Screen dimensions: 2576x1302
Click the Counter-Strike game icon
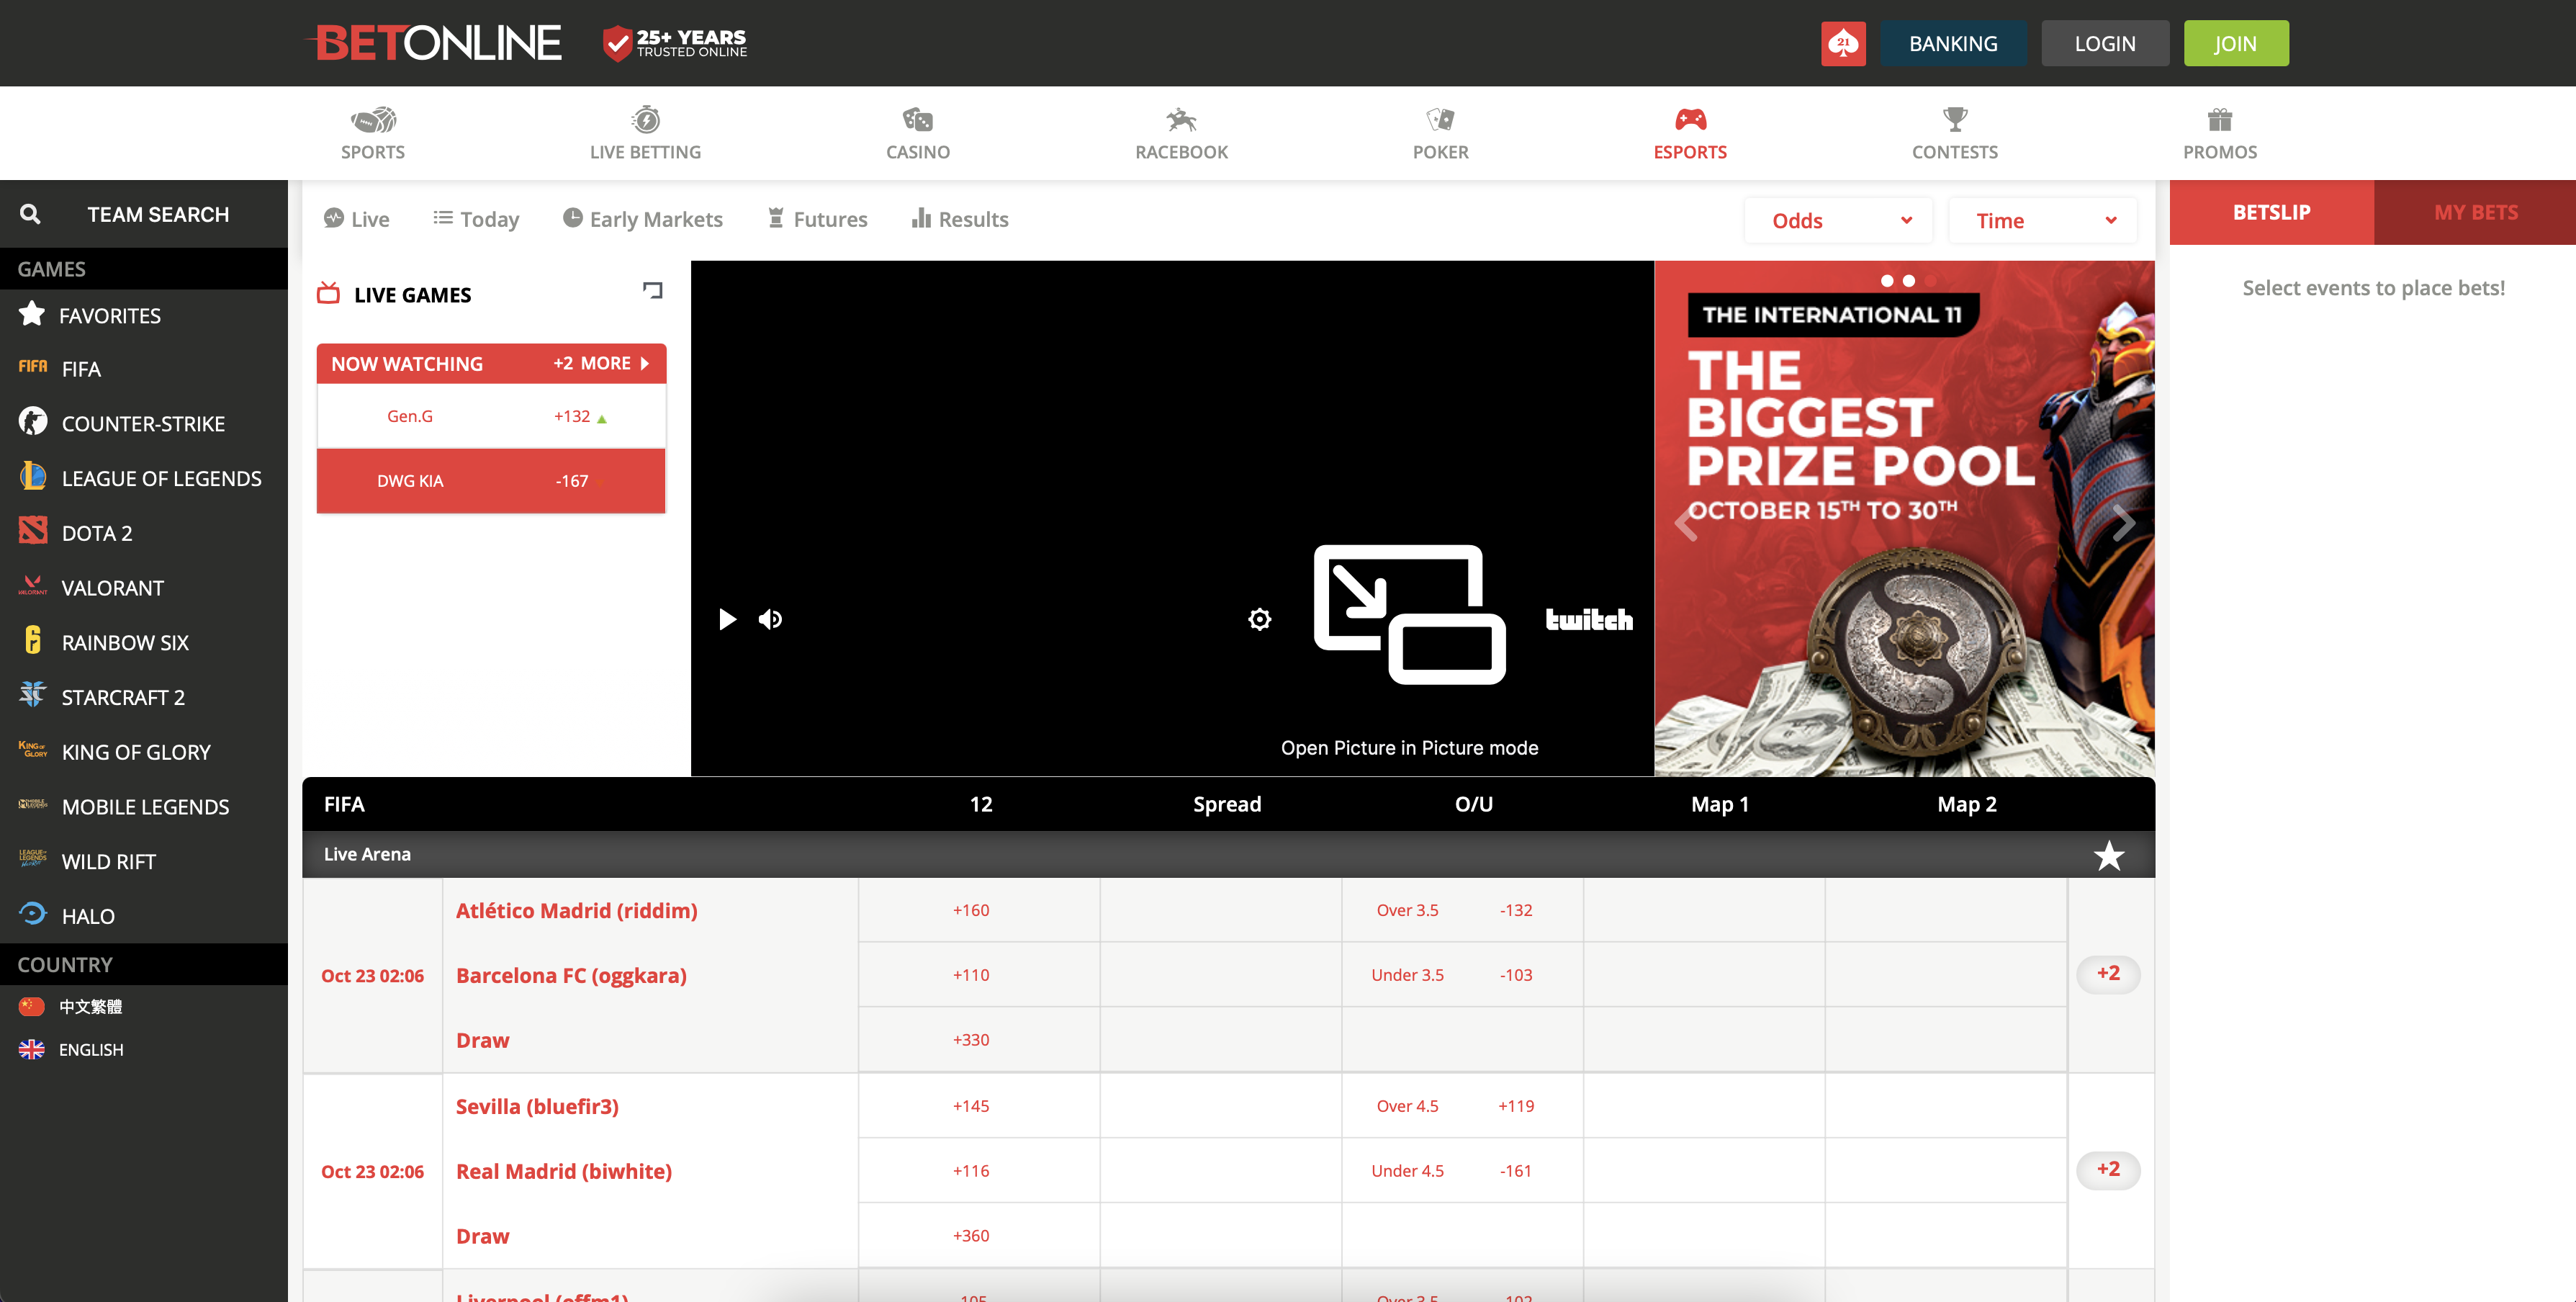click(x=33, y=422)
